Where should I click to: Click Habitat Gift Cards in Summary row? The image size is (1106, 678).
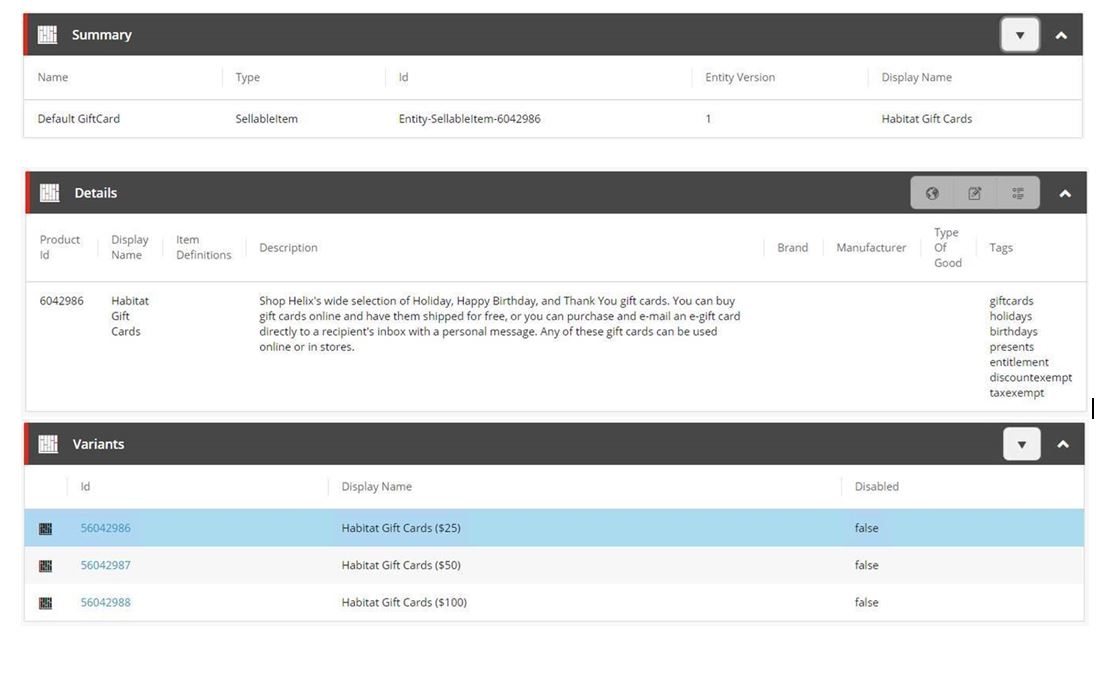pos(927,119)
